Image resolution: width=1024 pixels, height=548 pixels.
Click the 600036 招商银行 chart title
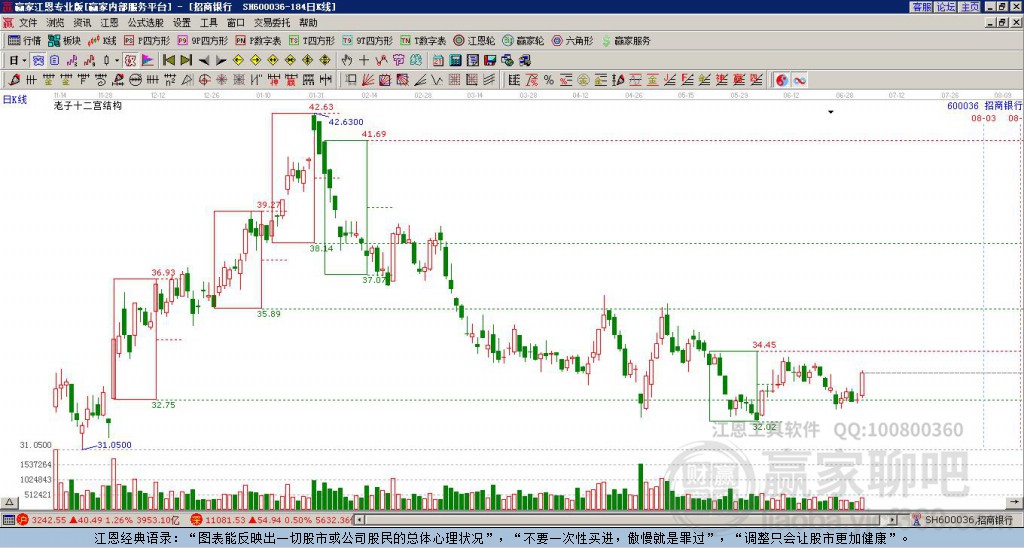(x=985, y=105)
